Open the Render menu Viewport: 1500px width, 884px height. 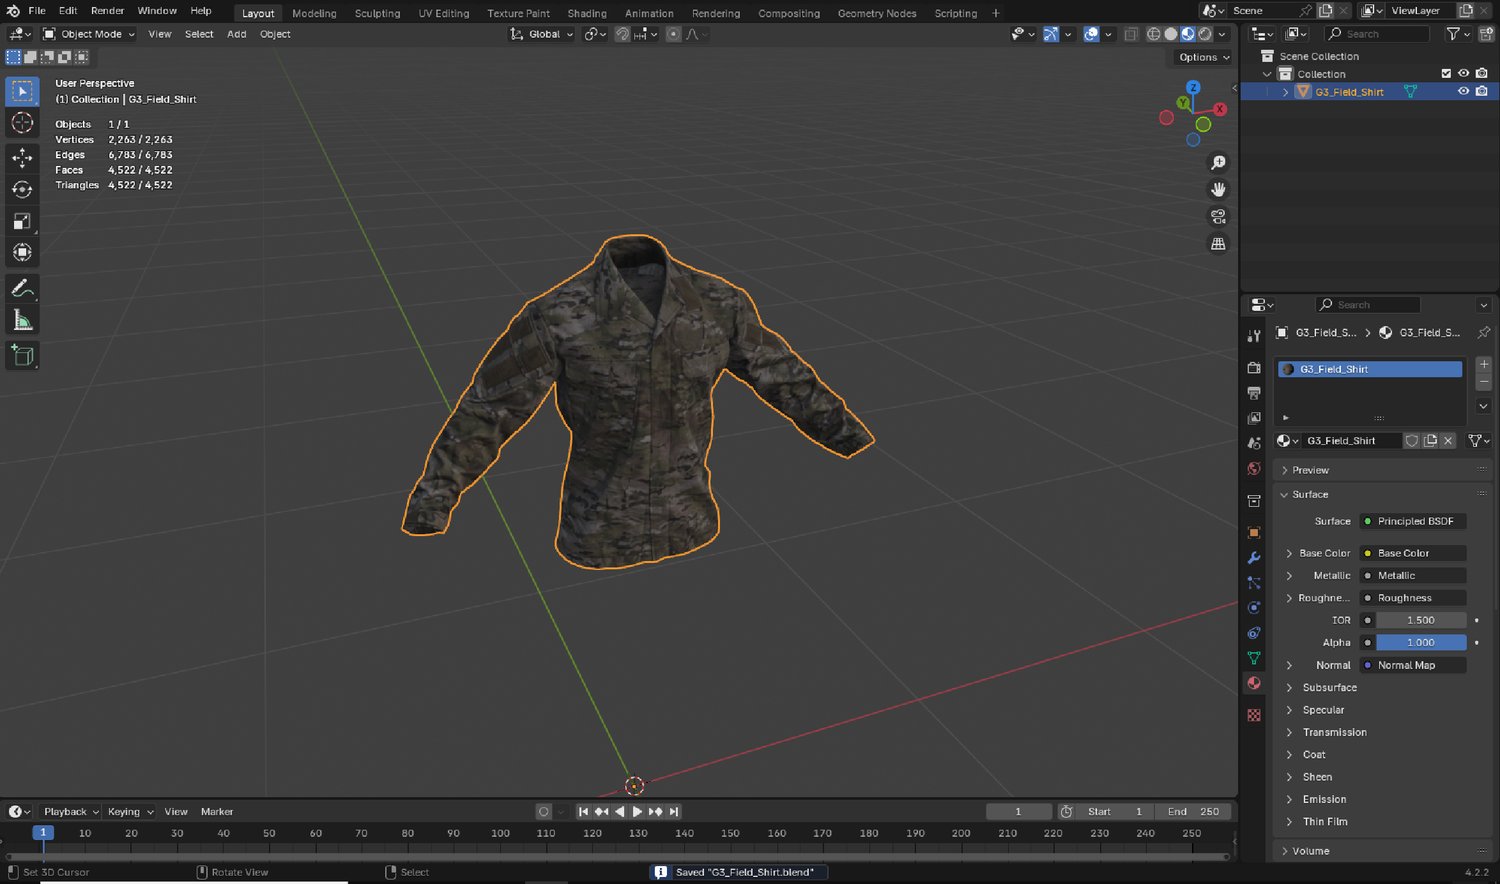pos(107,11)
